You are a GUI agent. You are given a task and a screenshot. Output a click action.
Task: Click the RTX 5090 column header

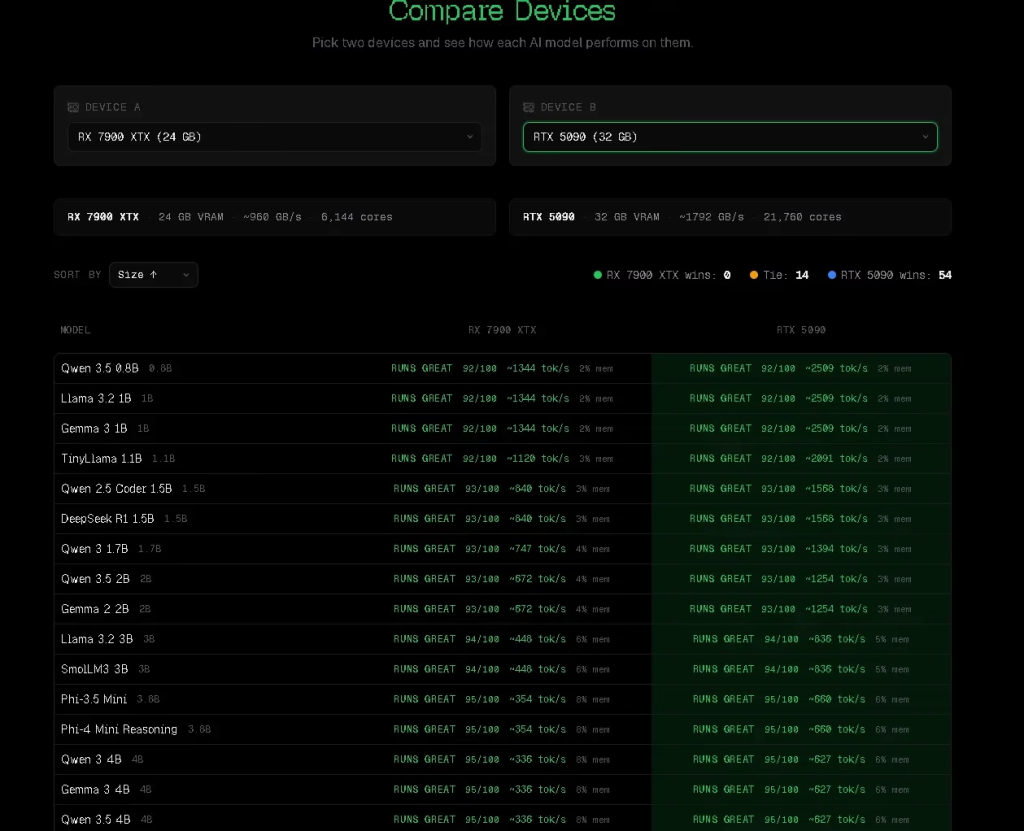[x=801, y=330]
